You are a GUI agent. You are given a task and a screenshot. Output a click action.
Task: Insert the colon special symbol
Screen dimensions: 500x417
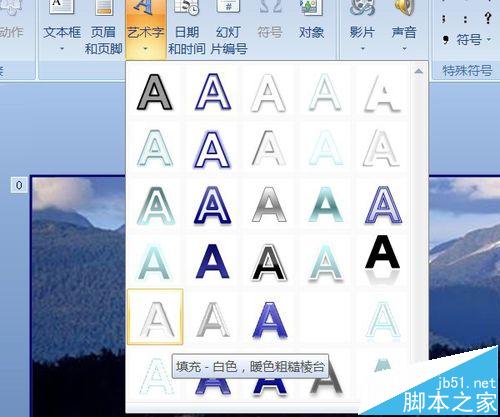point(465,19)
